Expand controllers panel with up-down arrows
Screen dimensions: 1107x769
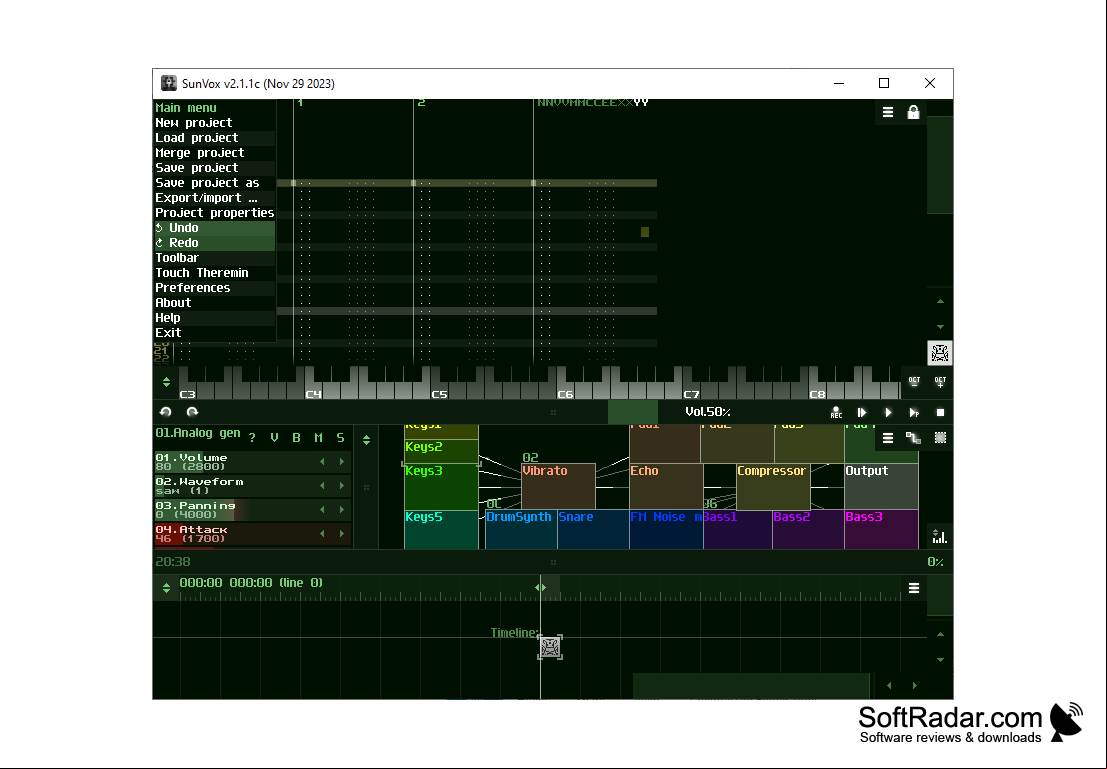tap(366, 440)
